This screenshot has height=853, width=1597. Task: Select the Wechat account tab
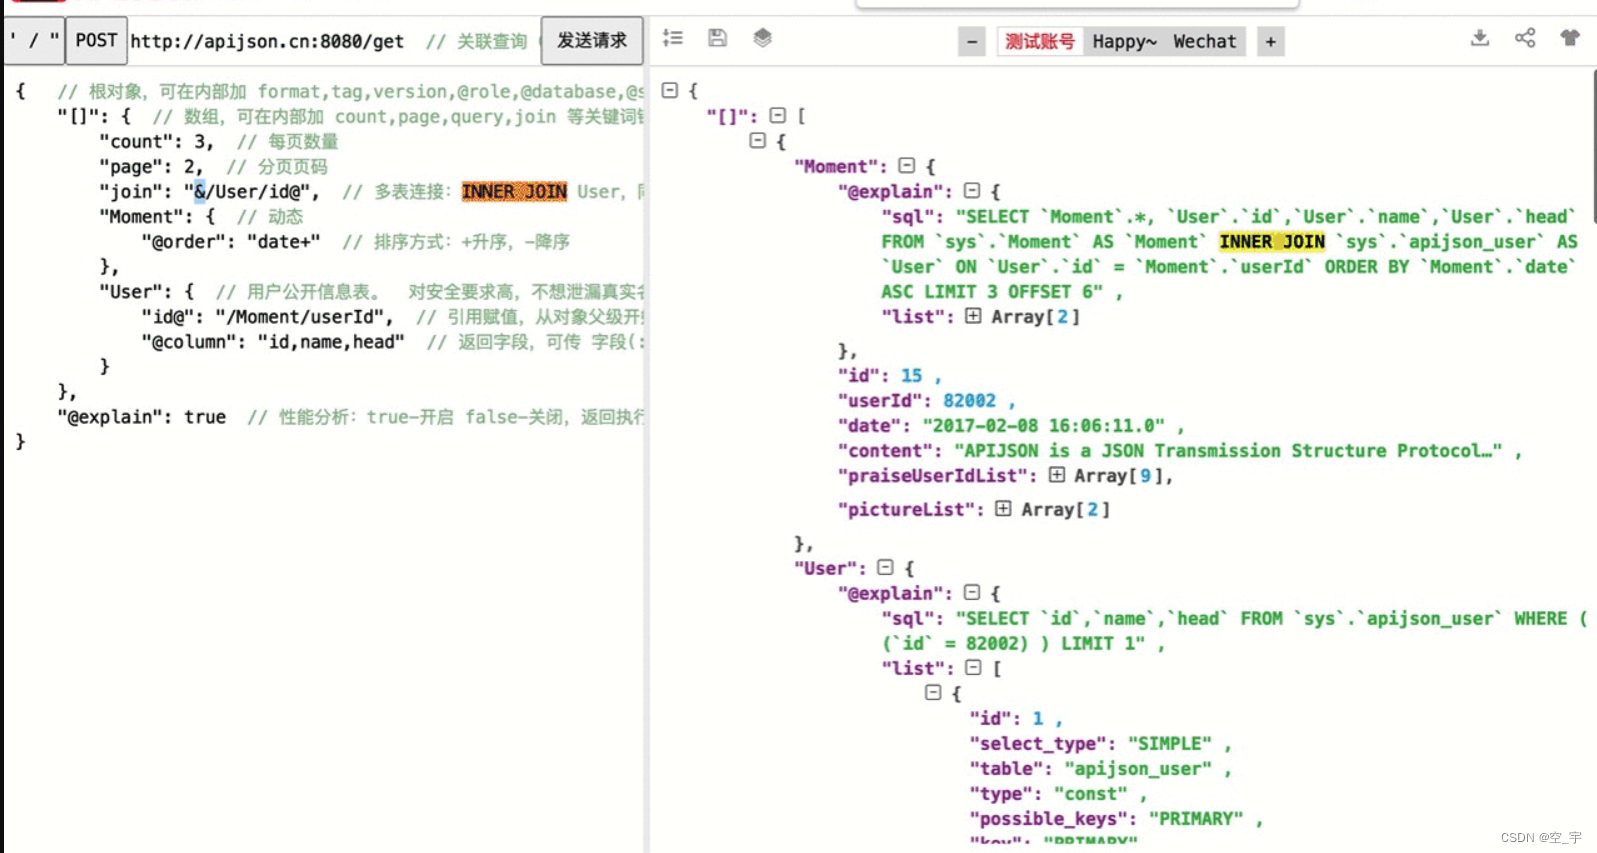1205,42
